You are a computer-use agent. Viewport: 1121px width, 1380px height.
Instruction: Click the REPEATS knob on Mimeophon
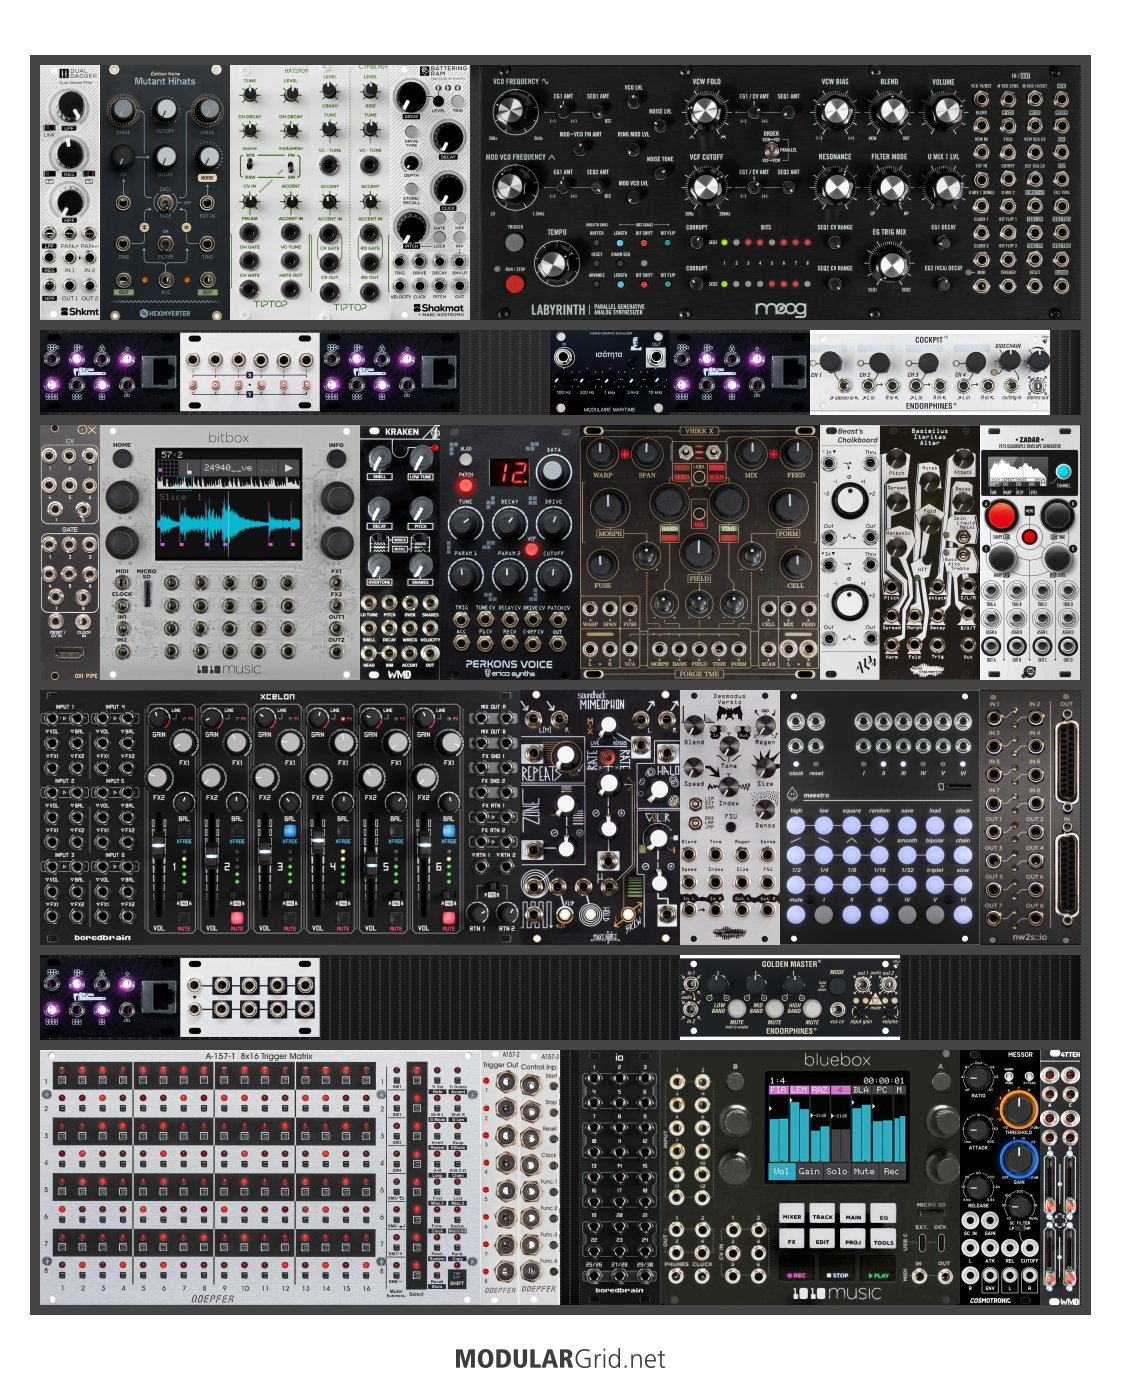tap(564, 756)
